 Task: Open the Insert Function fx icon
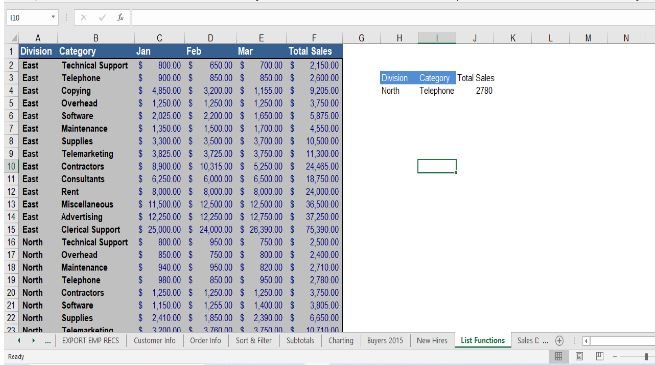click(x=120, y=18)
